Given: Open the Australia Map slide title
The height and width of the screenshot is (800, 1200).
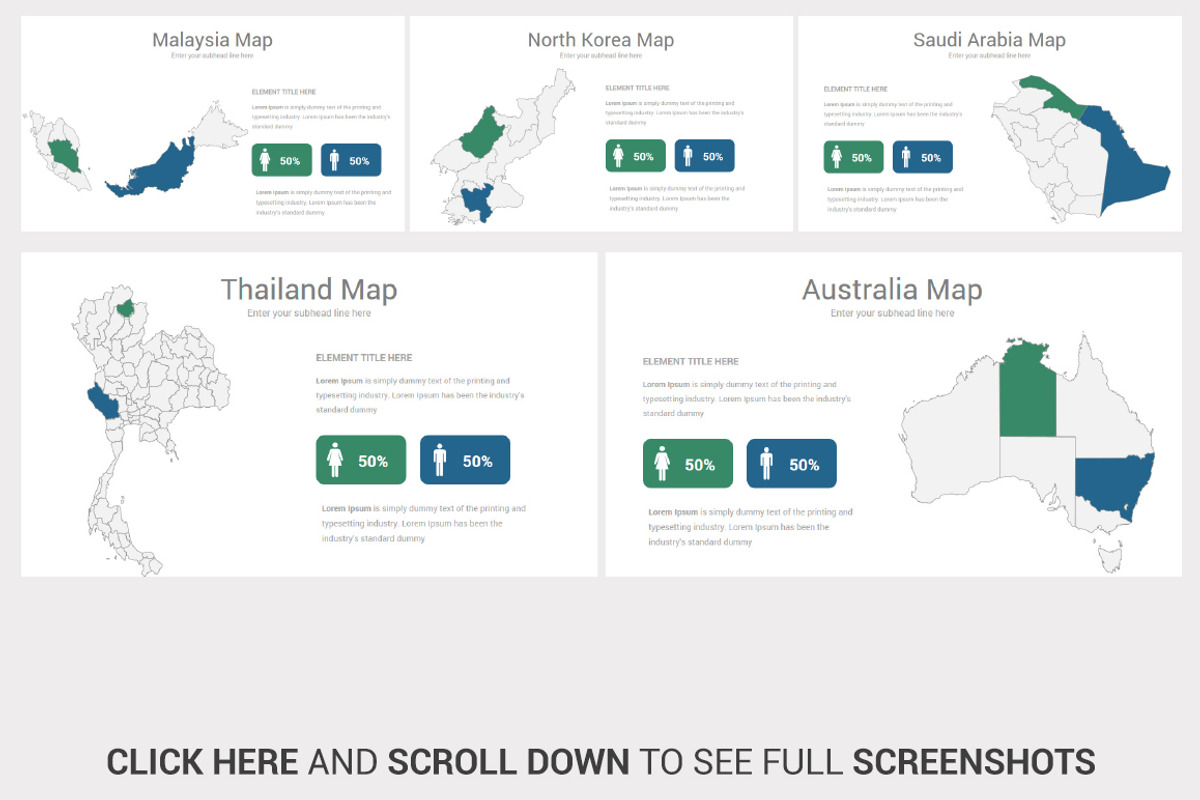Looking at the screenshot, I should [x=892, y=290].
